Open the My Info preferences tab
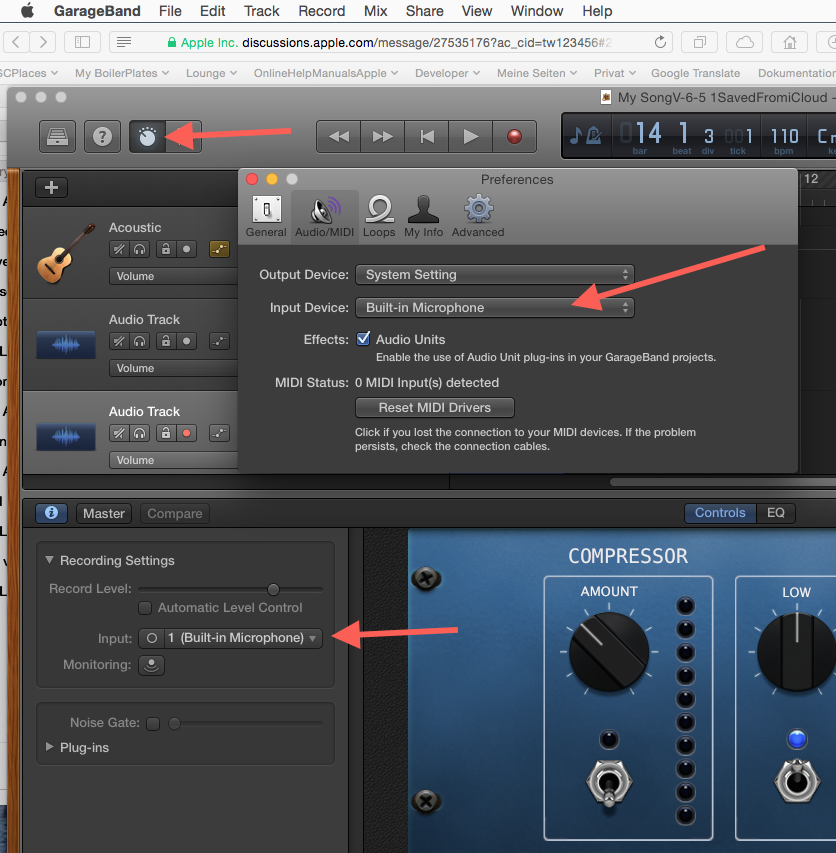The width and height of the screenshot is (836, 853). pyautogui.click(x=424, y=217)
